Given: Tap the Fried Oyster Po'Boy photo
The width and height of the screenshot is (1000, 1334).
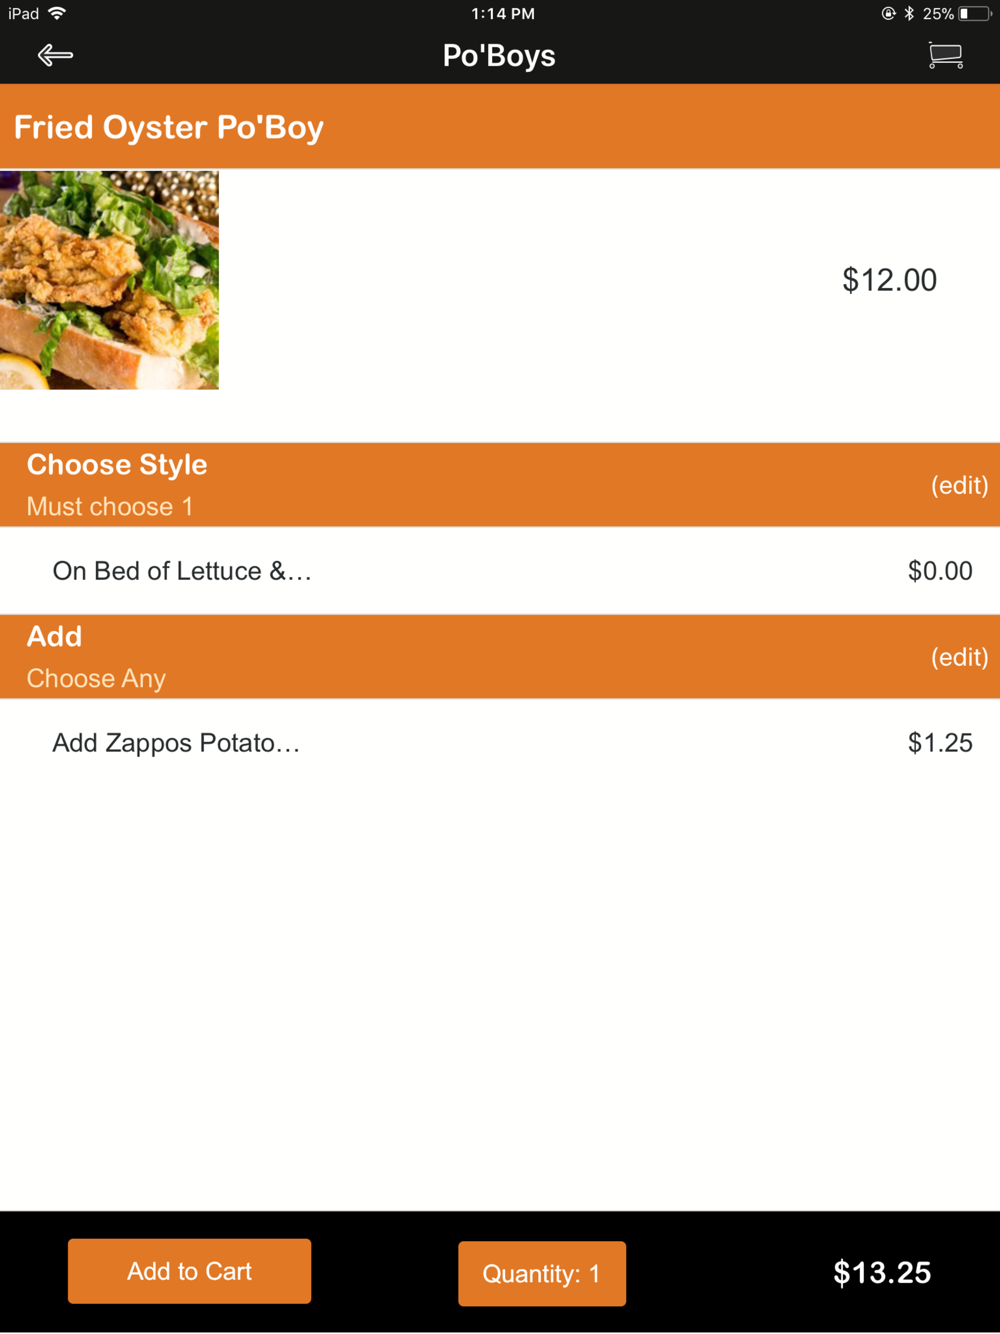Looking at the screenshot, I should 109,280.
